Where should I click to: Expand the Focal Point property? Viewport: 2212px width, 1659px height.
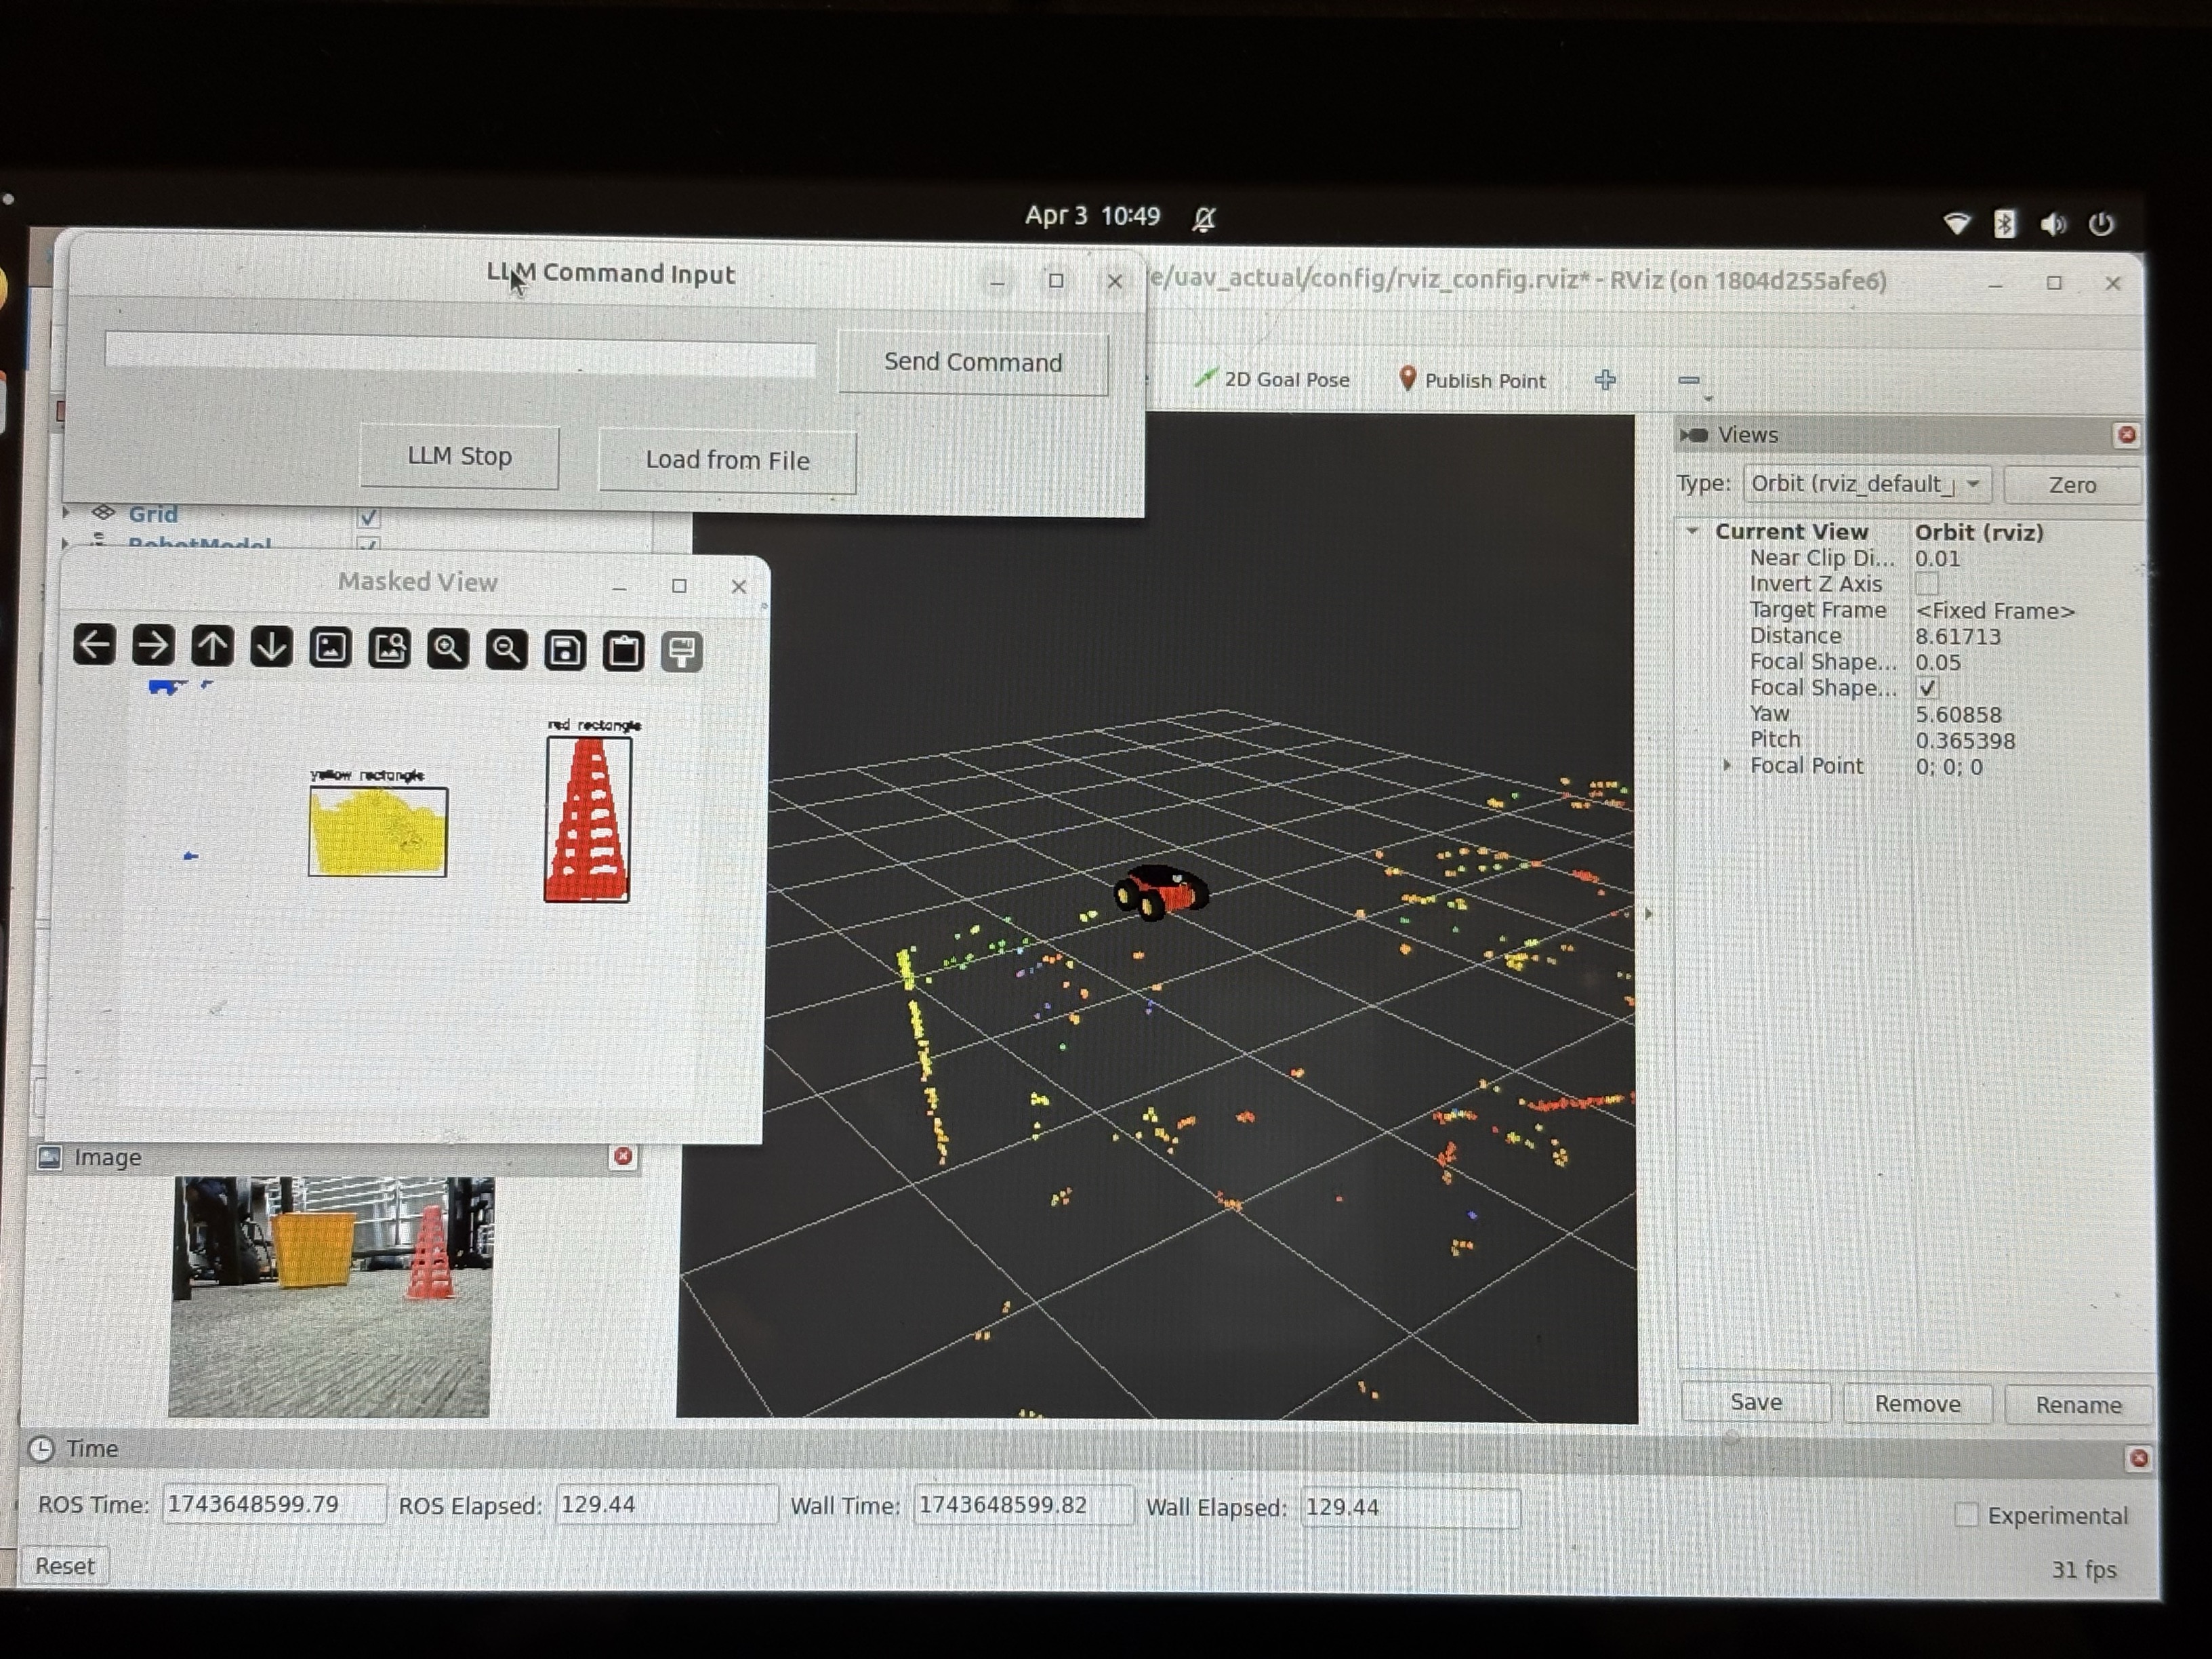pos(1727,766)
